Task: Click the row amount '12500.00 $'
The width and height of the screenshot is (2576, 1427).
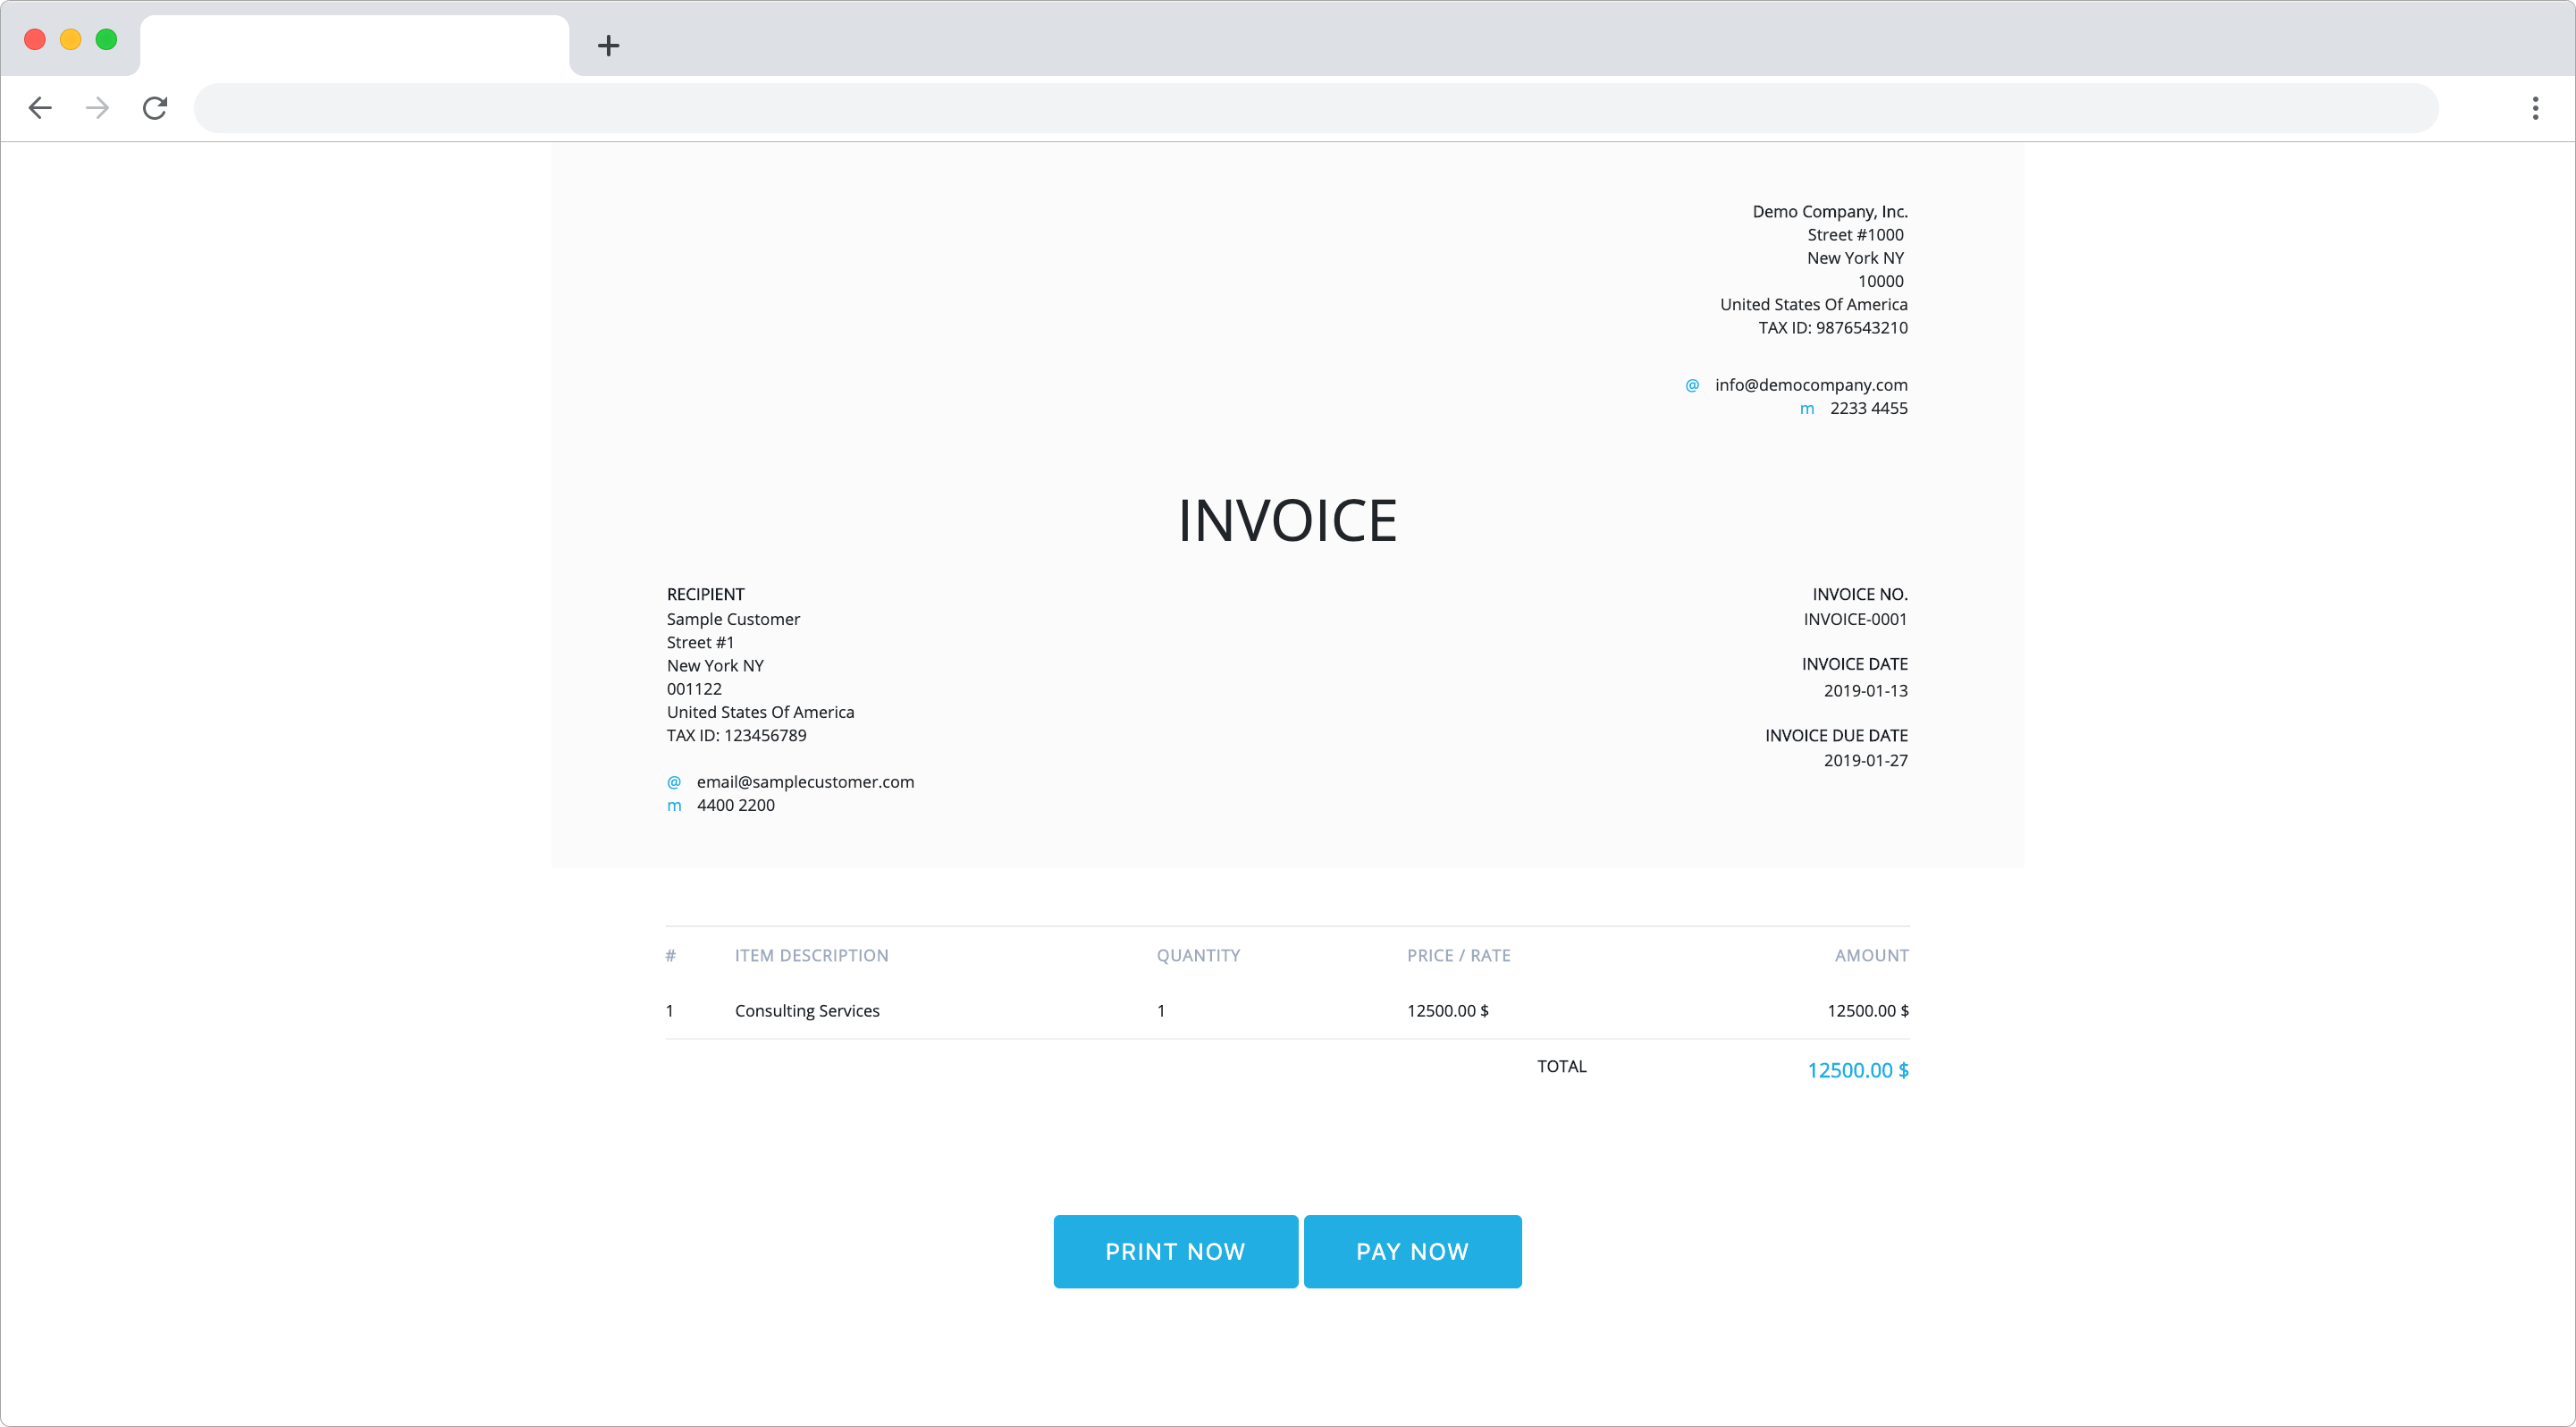Action: pos(1867,1011)
